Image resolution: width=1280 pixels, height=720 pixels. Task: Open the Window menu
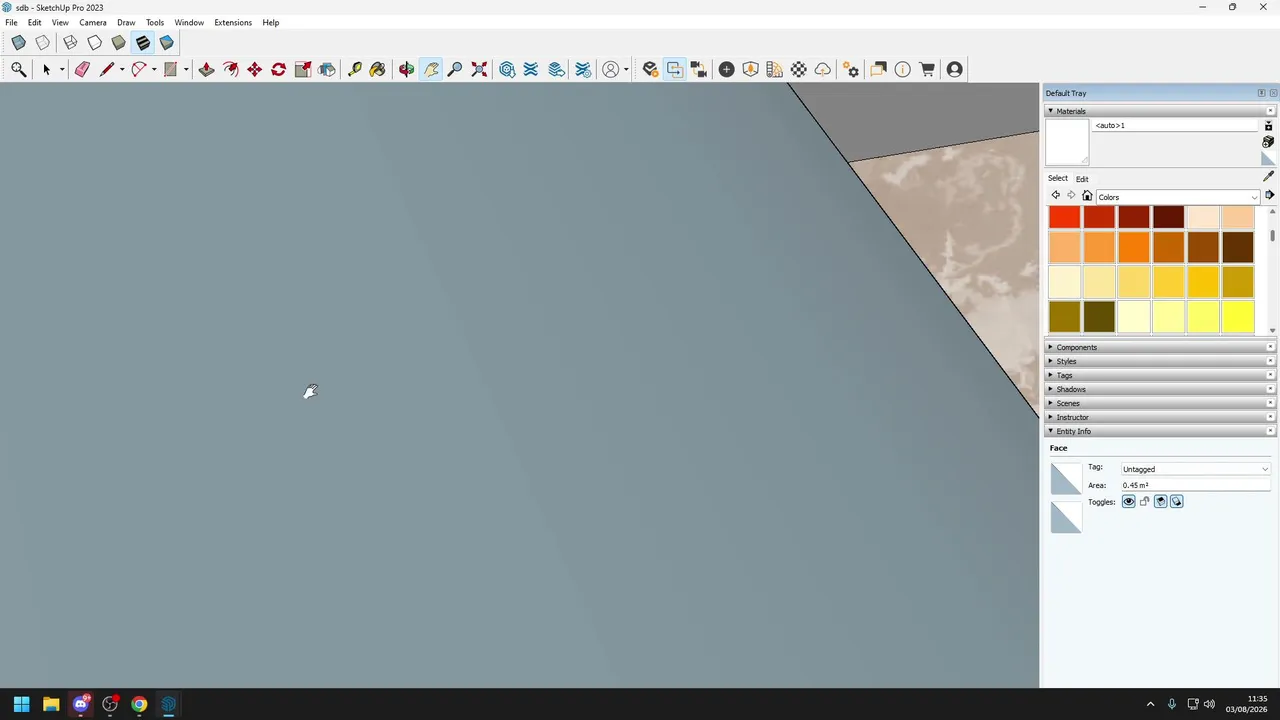pos(189,22)
